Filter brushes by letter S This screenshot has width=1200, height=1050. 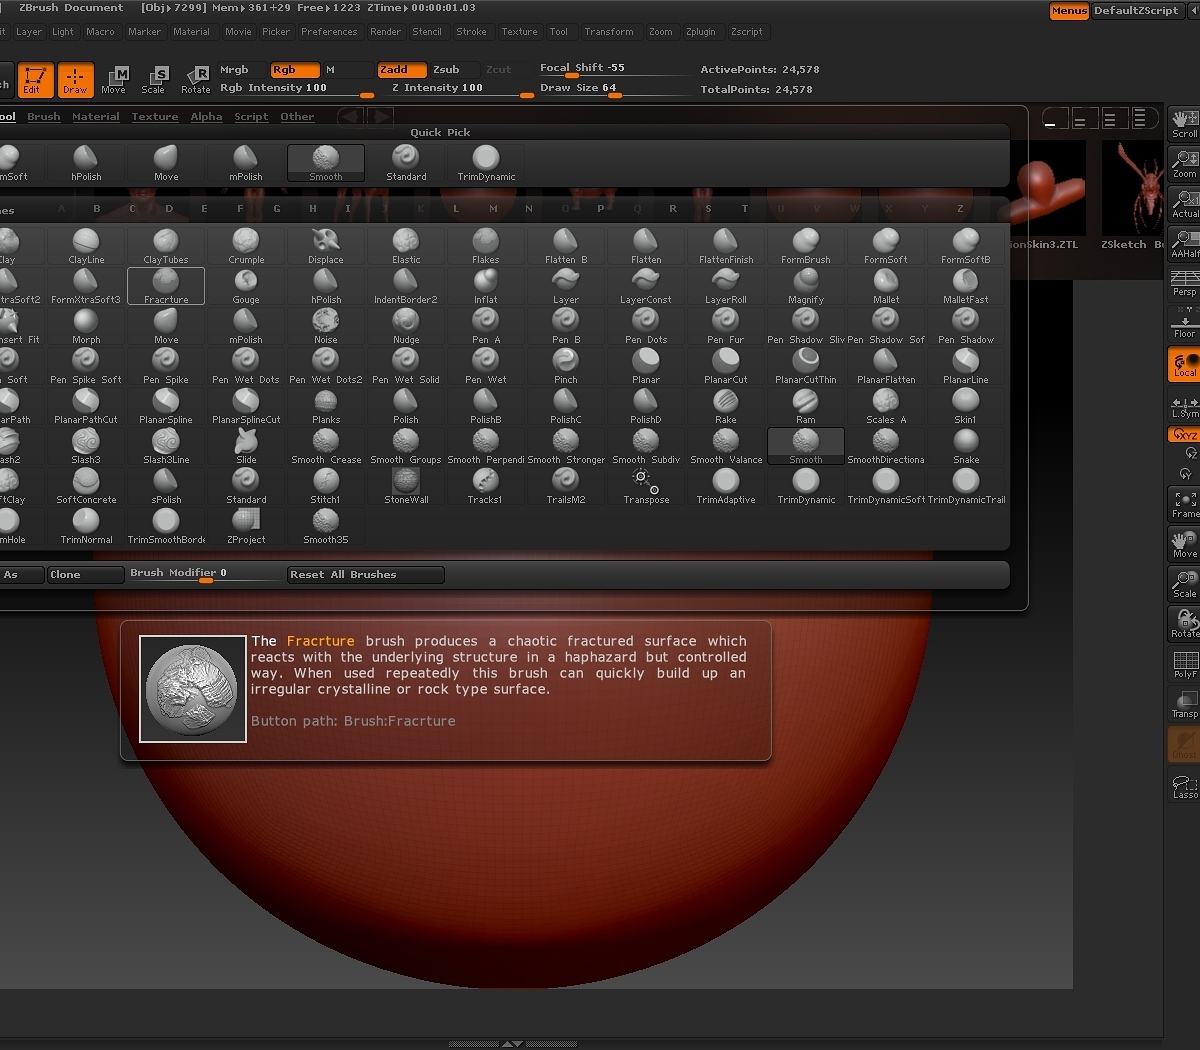[708, 209]
